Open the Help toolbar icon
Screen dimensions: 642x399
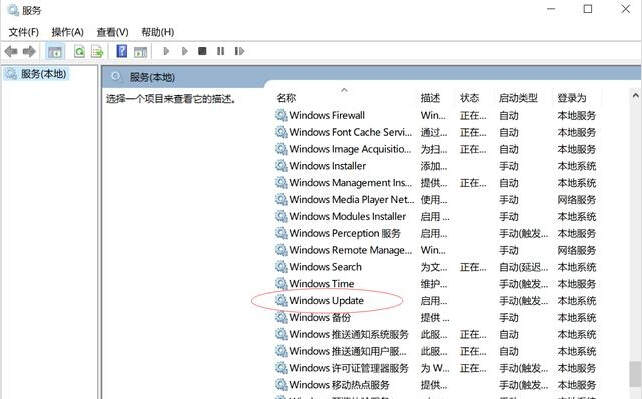click(x=122, y=51)
